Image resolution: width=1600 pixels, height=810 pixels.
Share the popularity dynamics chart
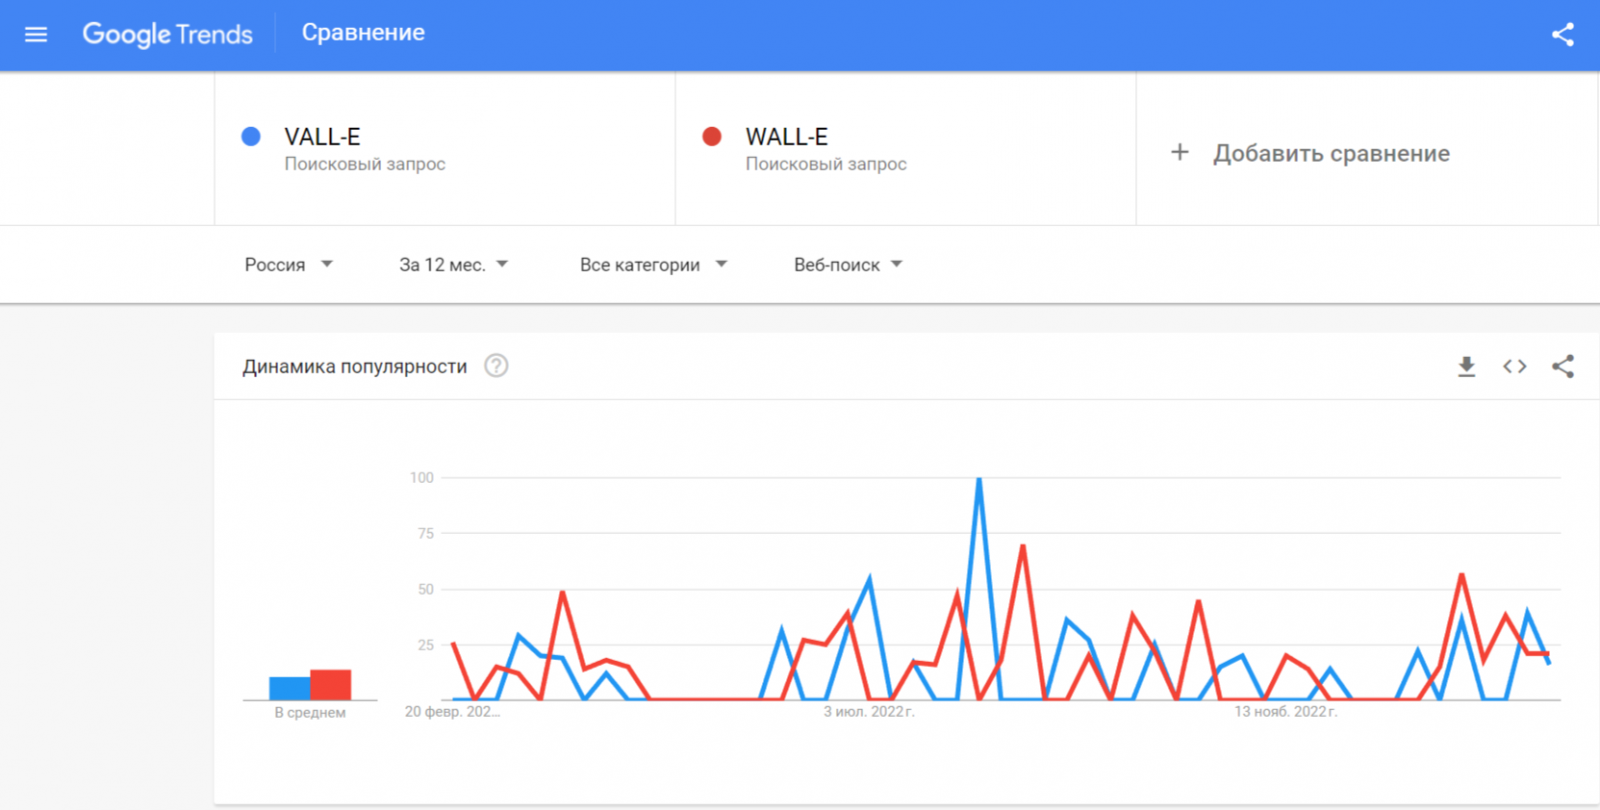(1563, 367)
